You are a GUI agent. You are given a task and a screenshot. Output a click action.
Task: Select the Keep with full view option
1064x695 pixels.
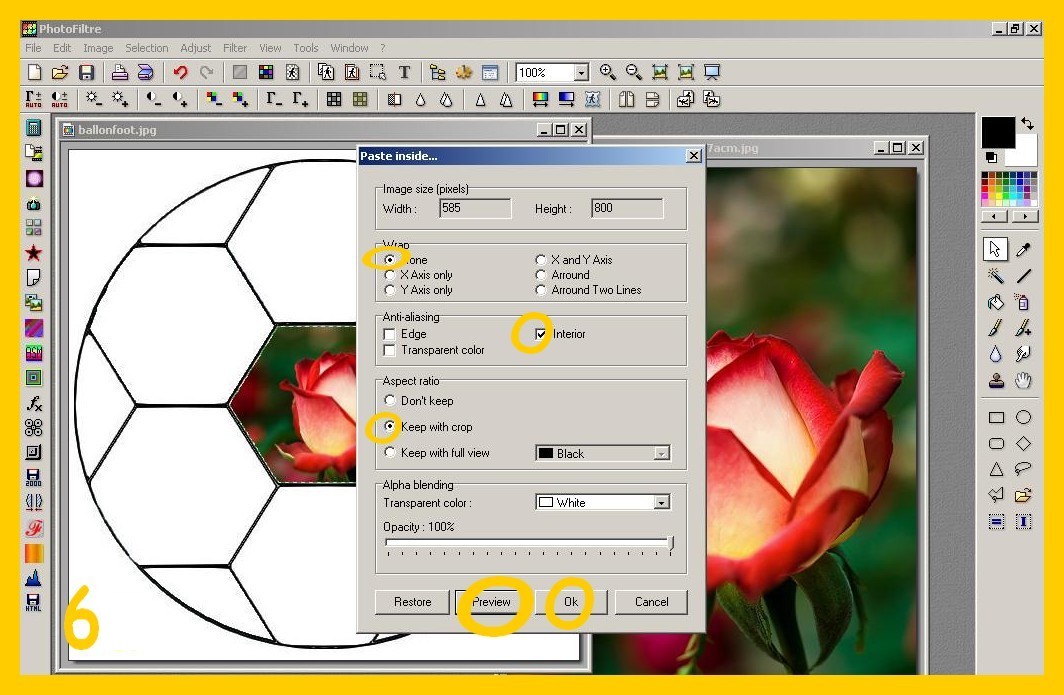click(x=390, y=453)
